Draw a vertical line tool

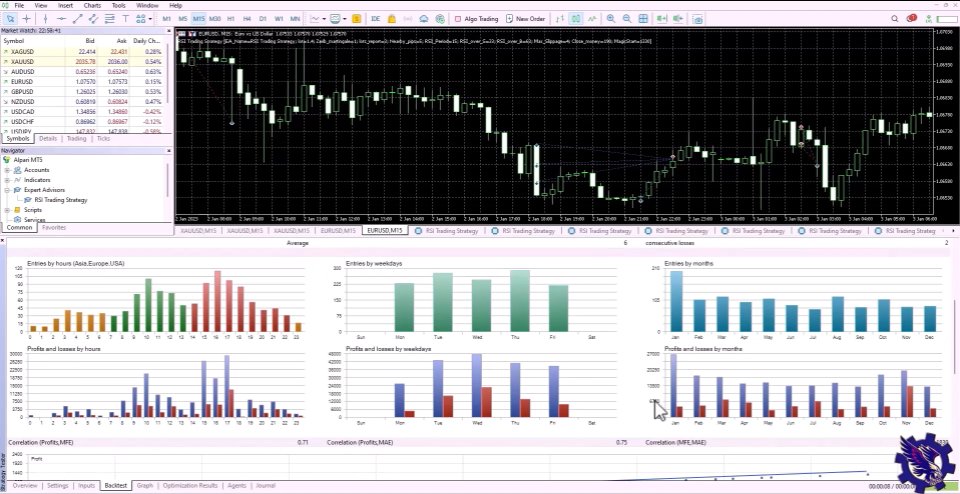(45, 19)
